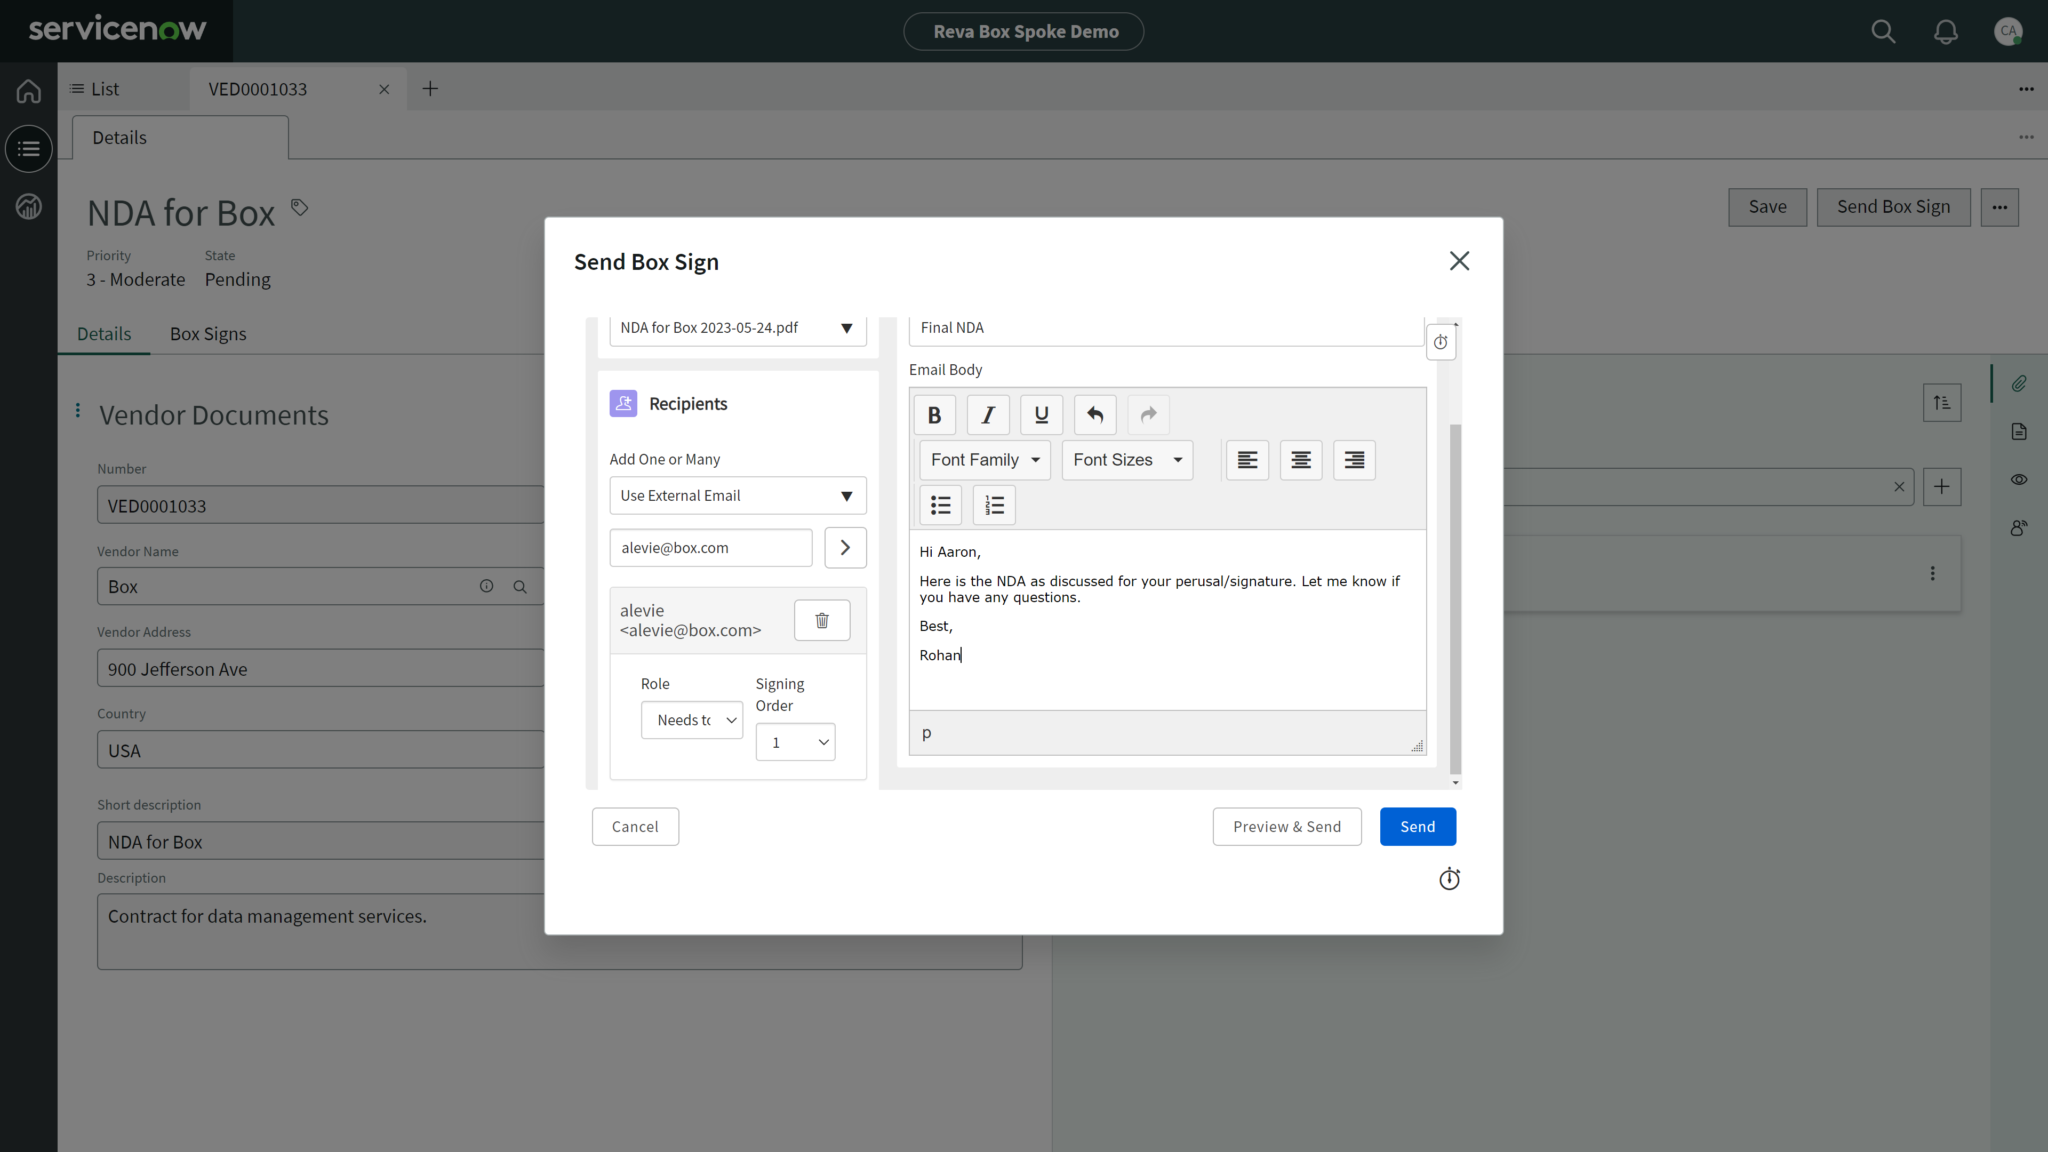This screenshot has height=1152, width=2048.
Task: Open the global search icon
Action: (1883, 31)
